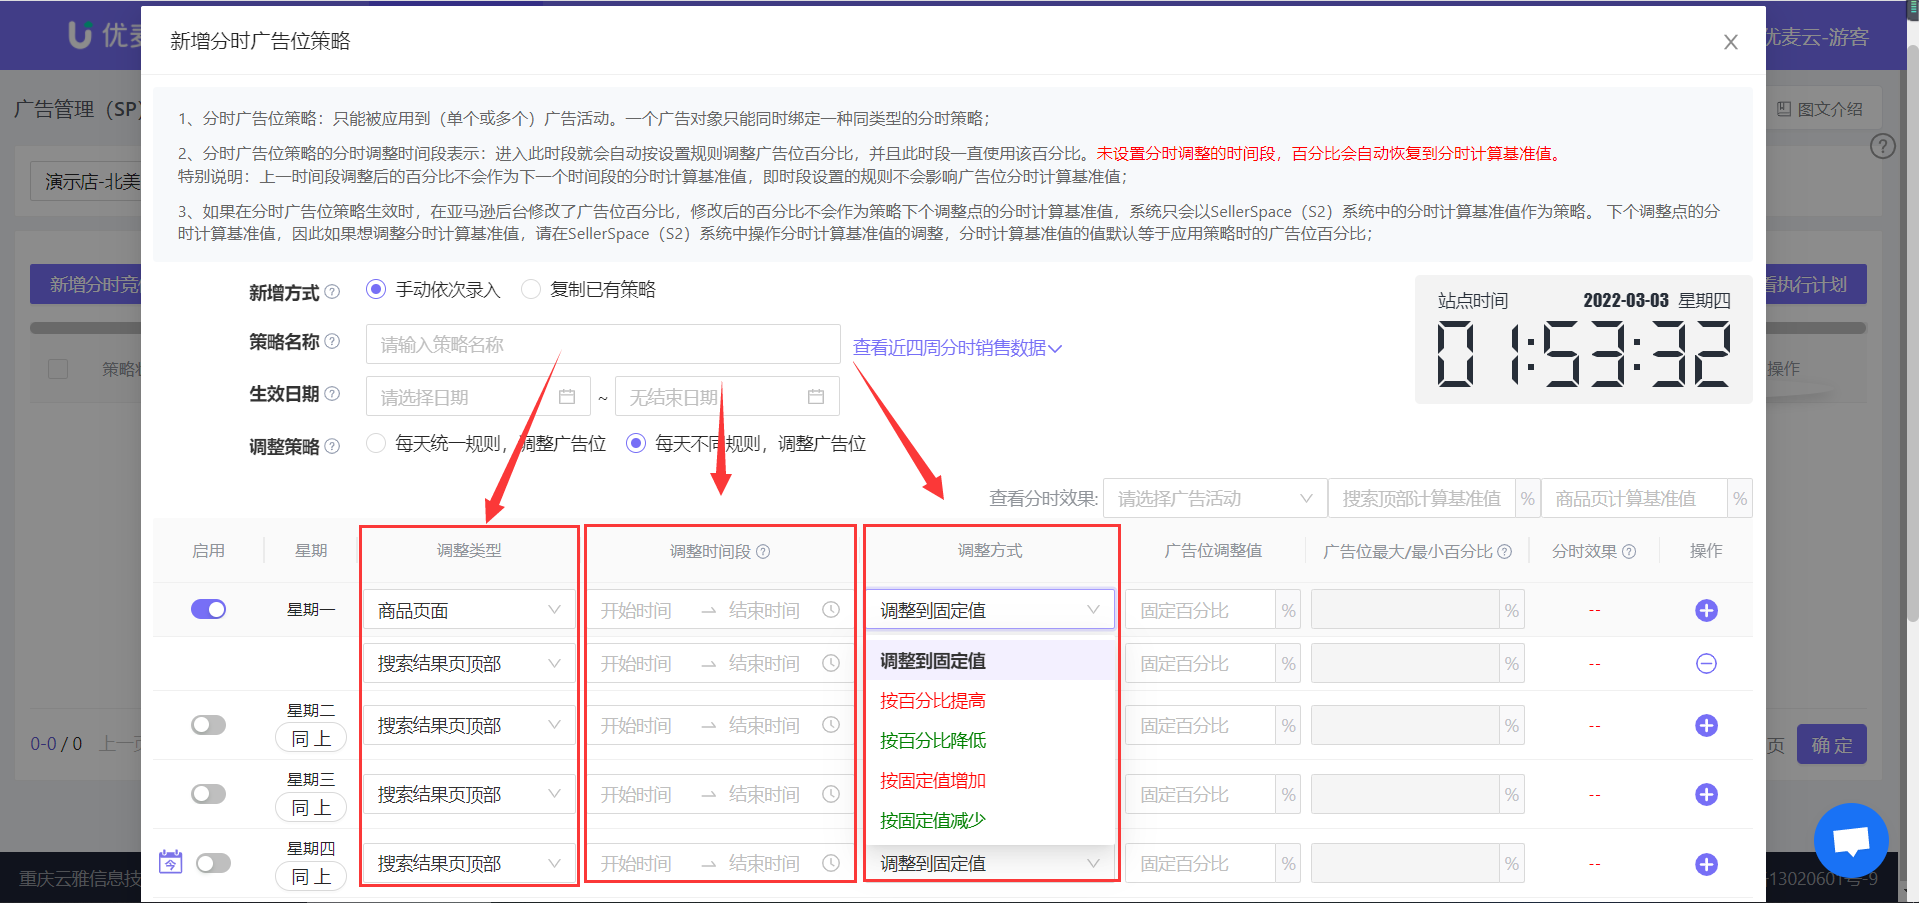Screen dimensions: 1919x903
Task: Open 星期三 搜索结果页顶部 type dropdown
Action: [468, 794]
